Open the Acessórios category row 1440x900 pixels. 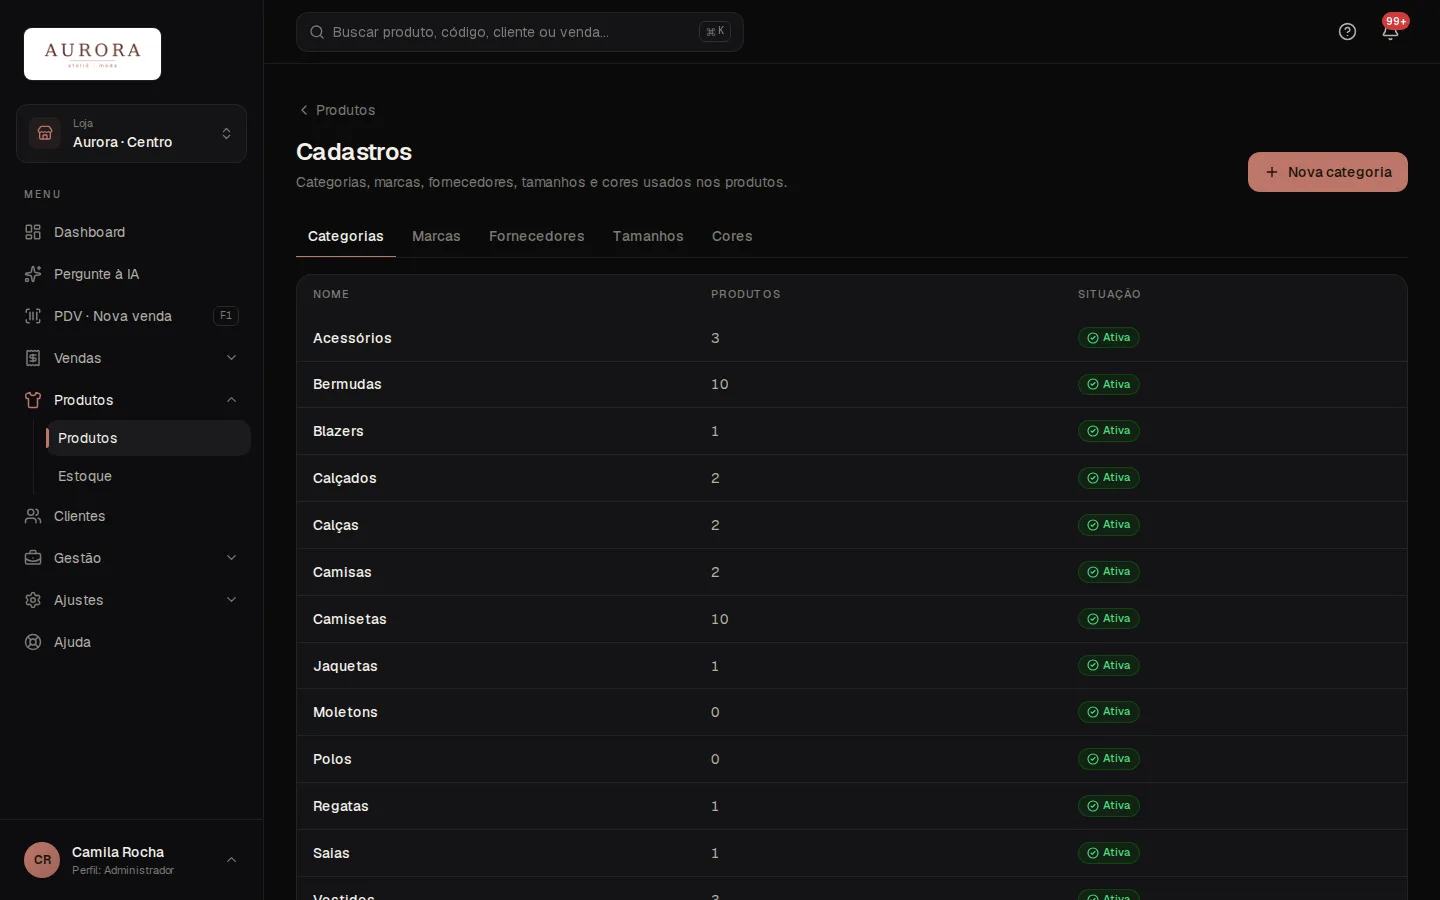pos(852,338)
